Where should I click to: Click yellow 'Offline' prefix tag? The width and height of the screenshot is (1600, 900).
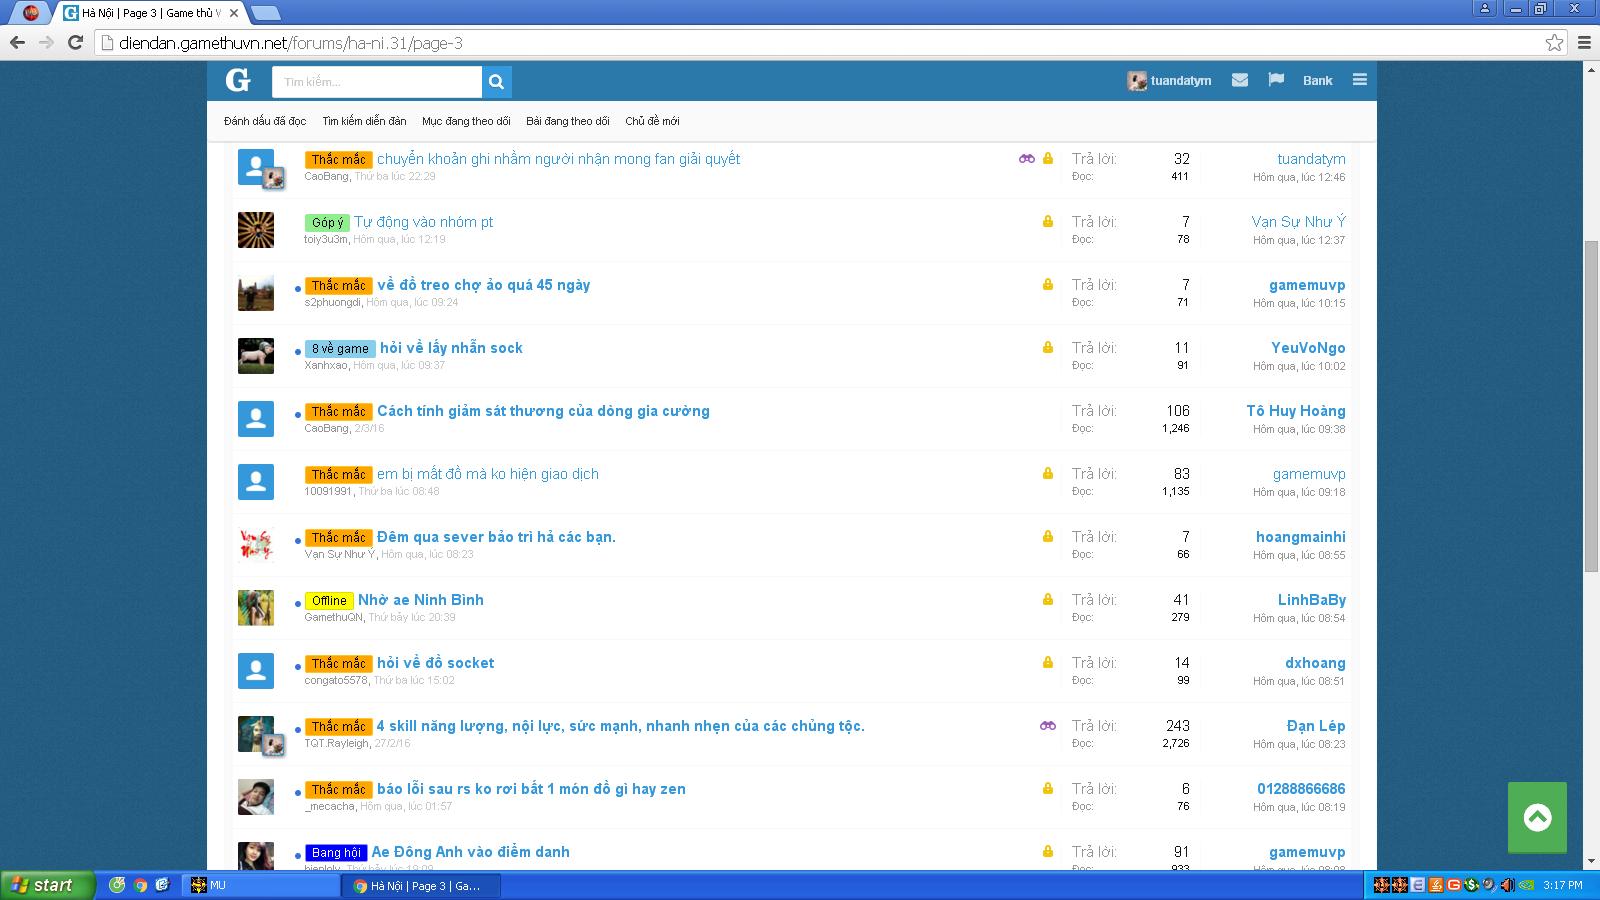[329, 601]
